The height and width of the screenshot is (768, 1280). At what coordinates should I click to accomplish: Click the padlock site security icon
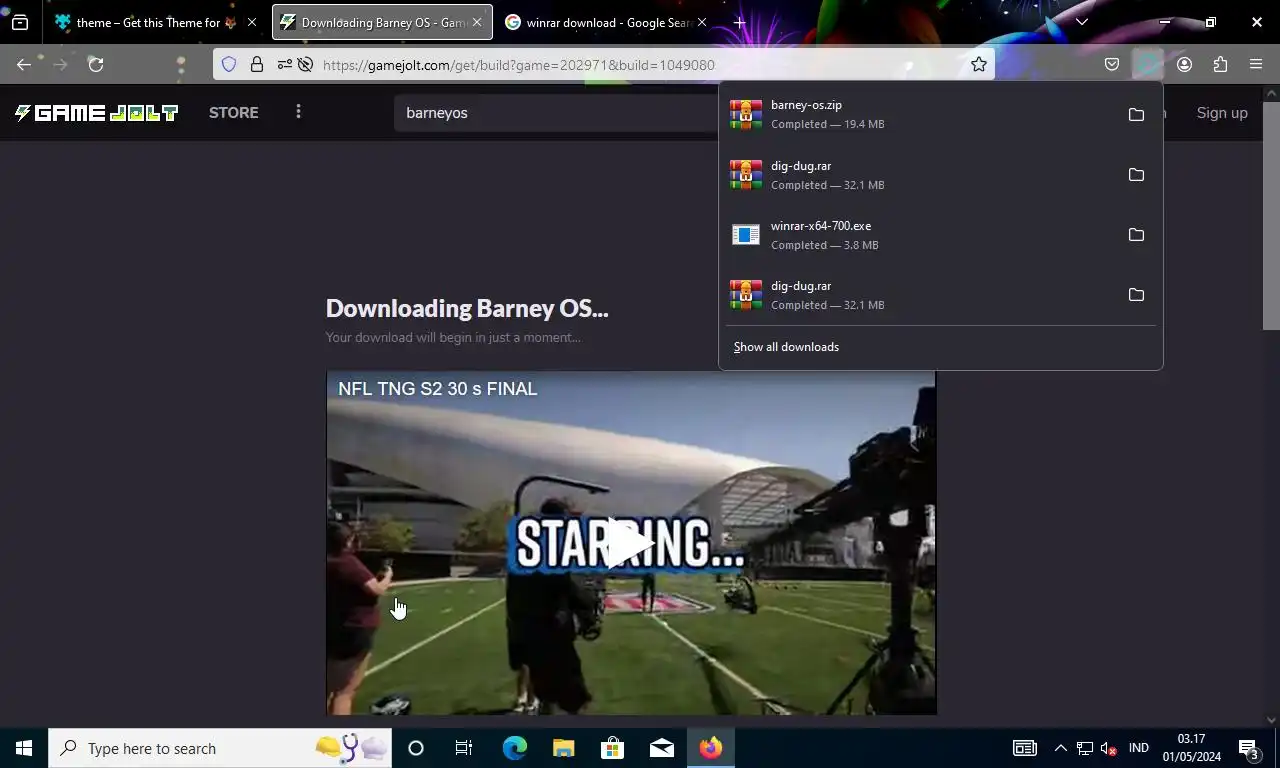(x=257, y=65)
